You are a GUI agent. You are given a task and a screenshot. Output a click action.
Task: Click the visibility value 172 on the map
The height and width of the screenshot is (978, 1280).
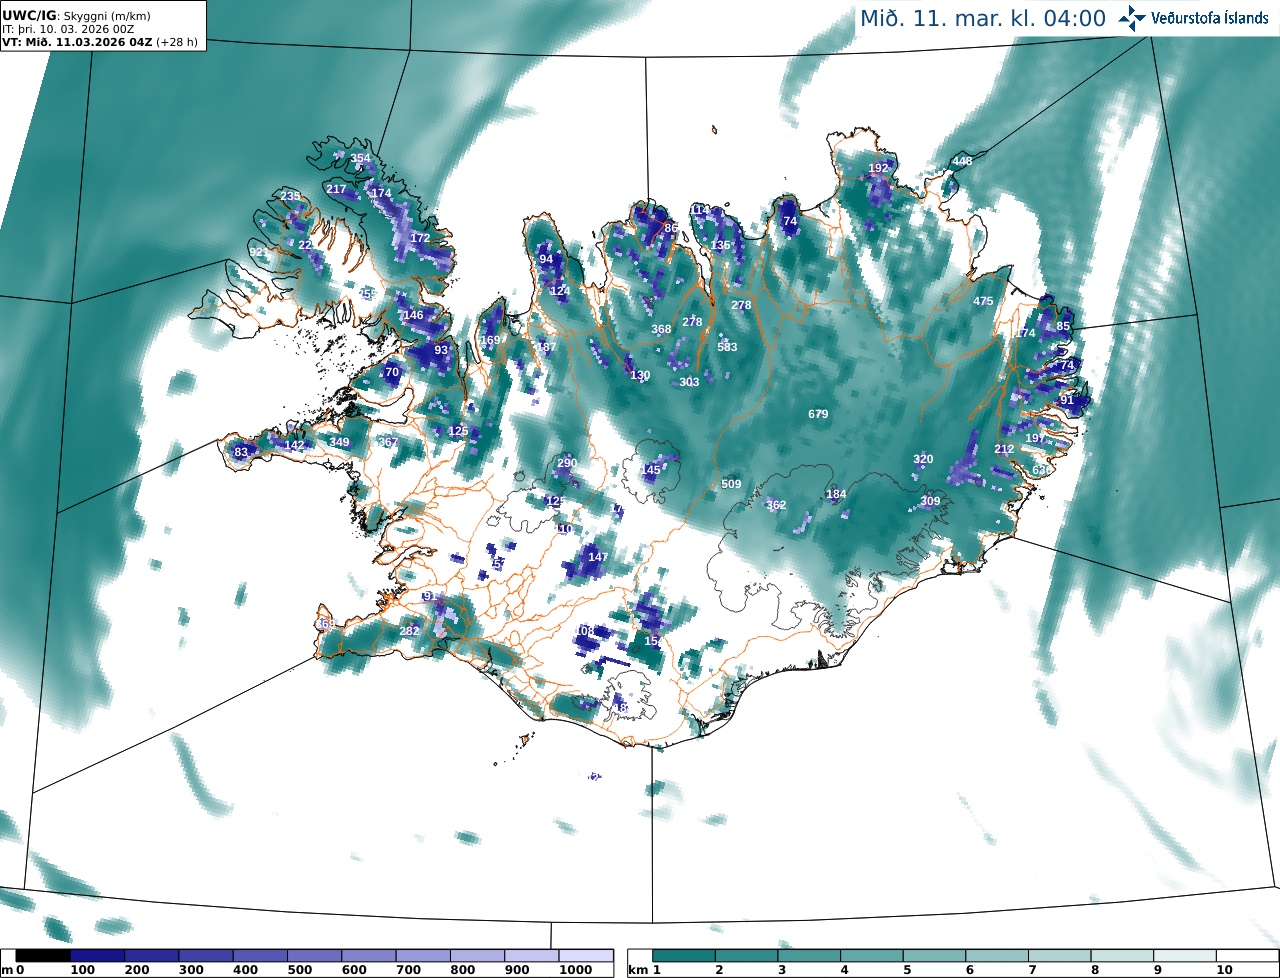pos(420,238)
